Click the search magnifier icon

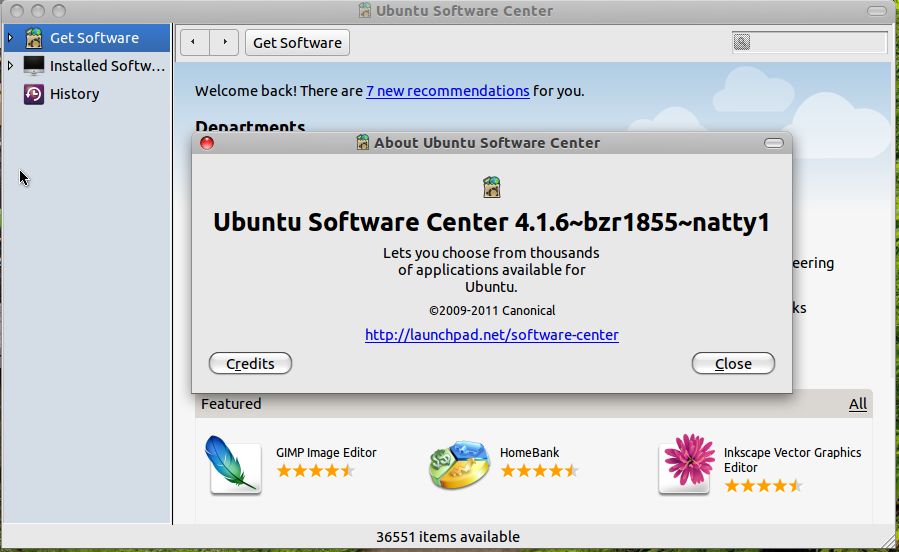(742, 42)
